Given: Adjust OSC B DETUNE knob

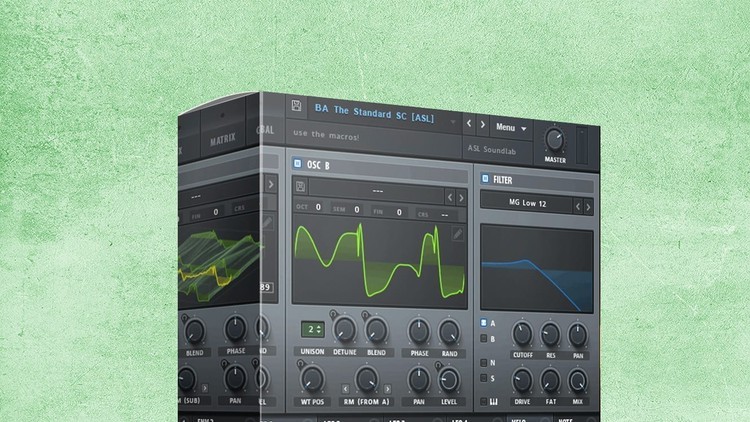Looking at the screenshot, I should click(344, 330).
